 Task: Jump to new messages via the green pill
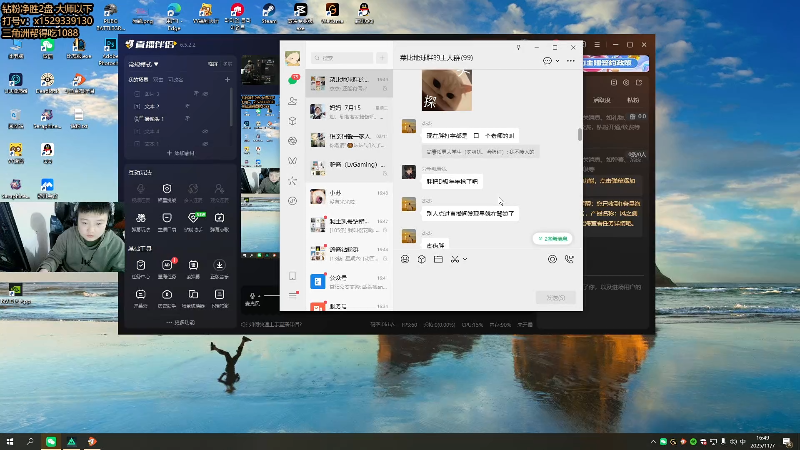click(553, 239)
